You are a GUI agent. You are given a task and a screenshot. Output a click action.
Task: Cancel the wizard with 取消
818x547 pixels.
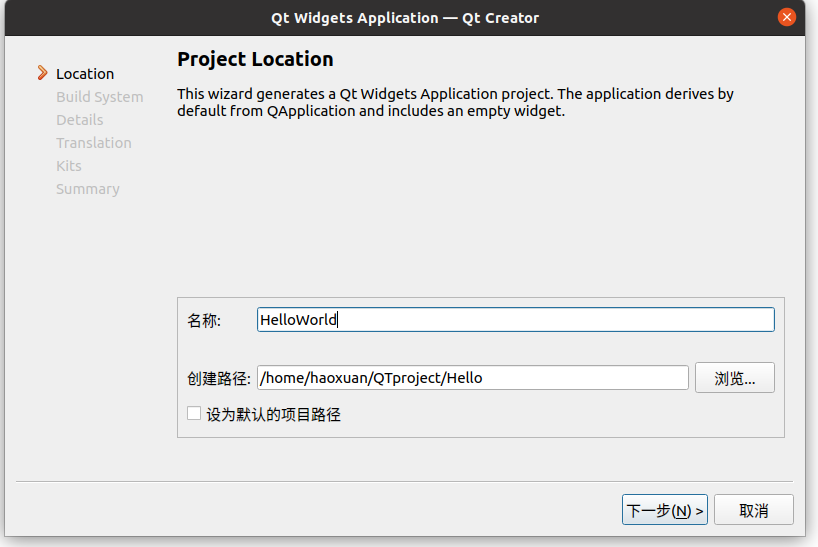753,510
